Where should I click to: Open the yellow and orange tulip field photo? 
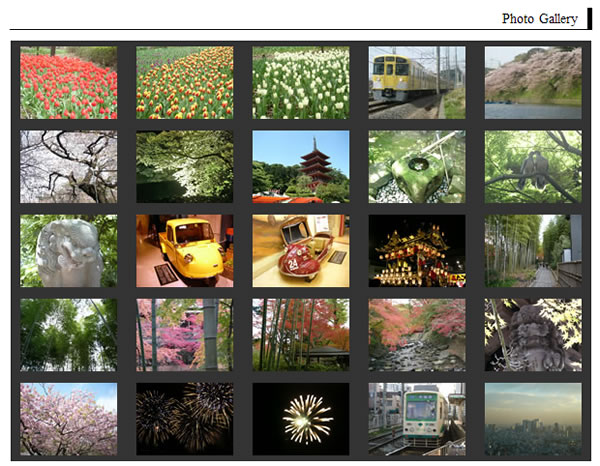184,83
